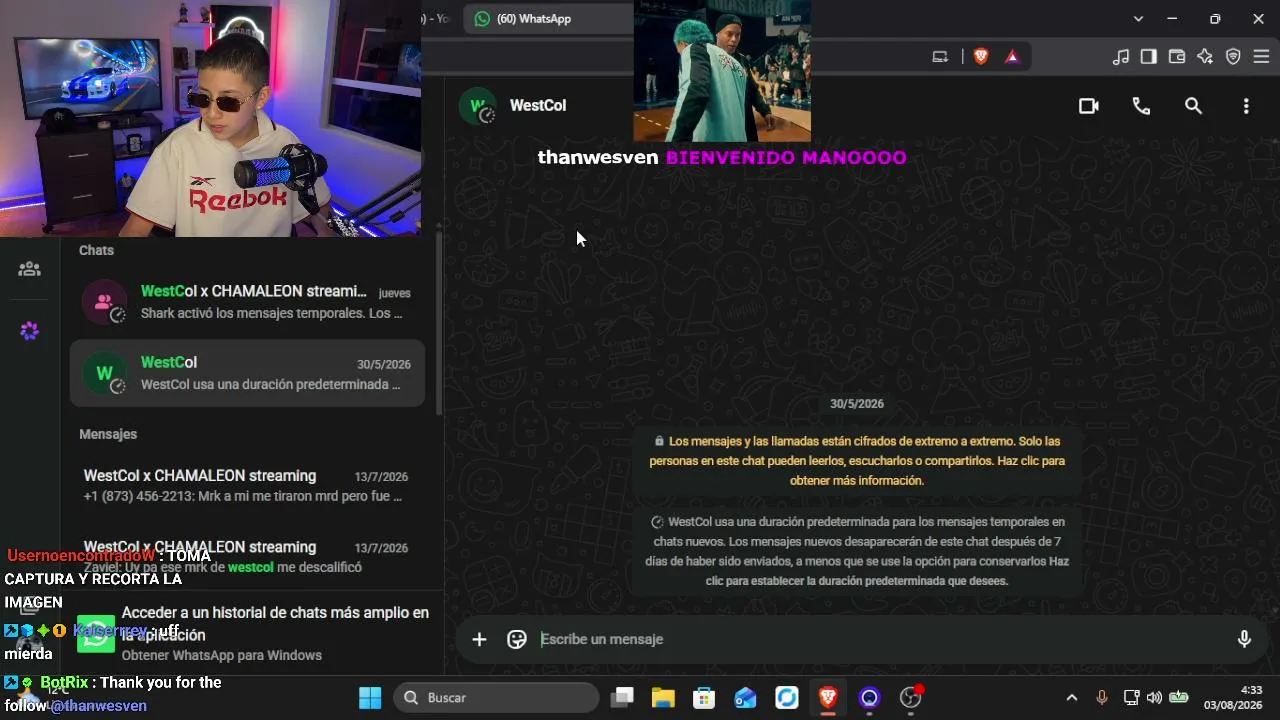Open the WestCol x CHAMALEON streaming group chat
This screenshot has width=1280, height=720.
click(247, 302)
